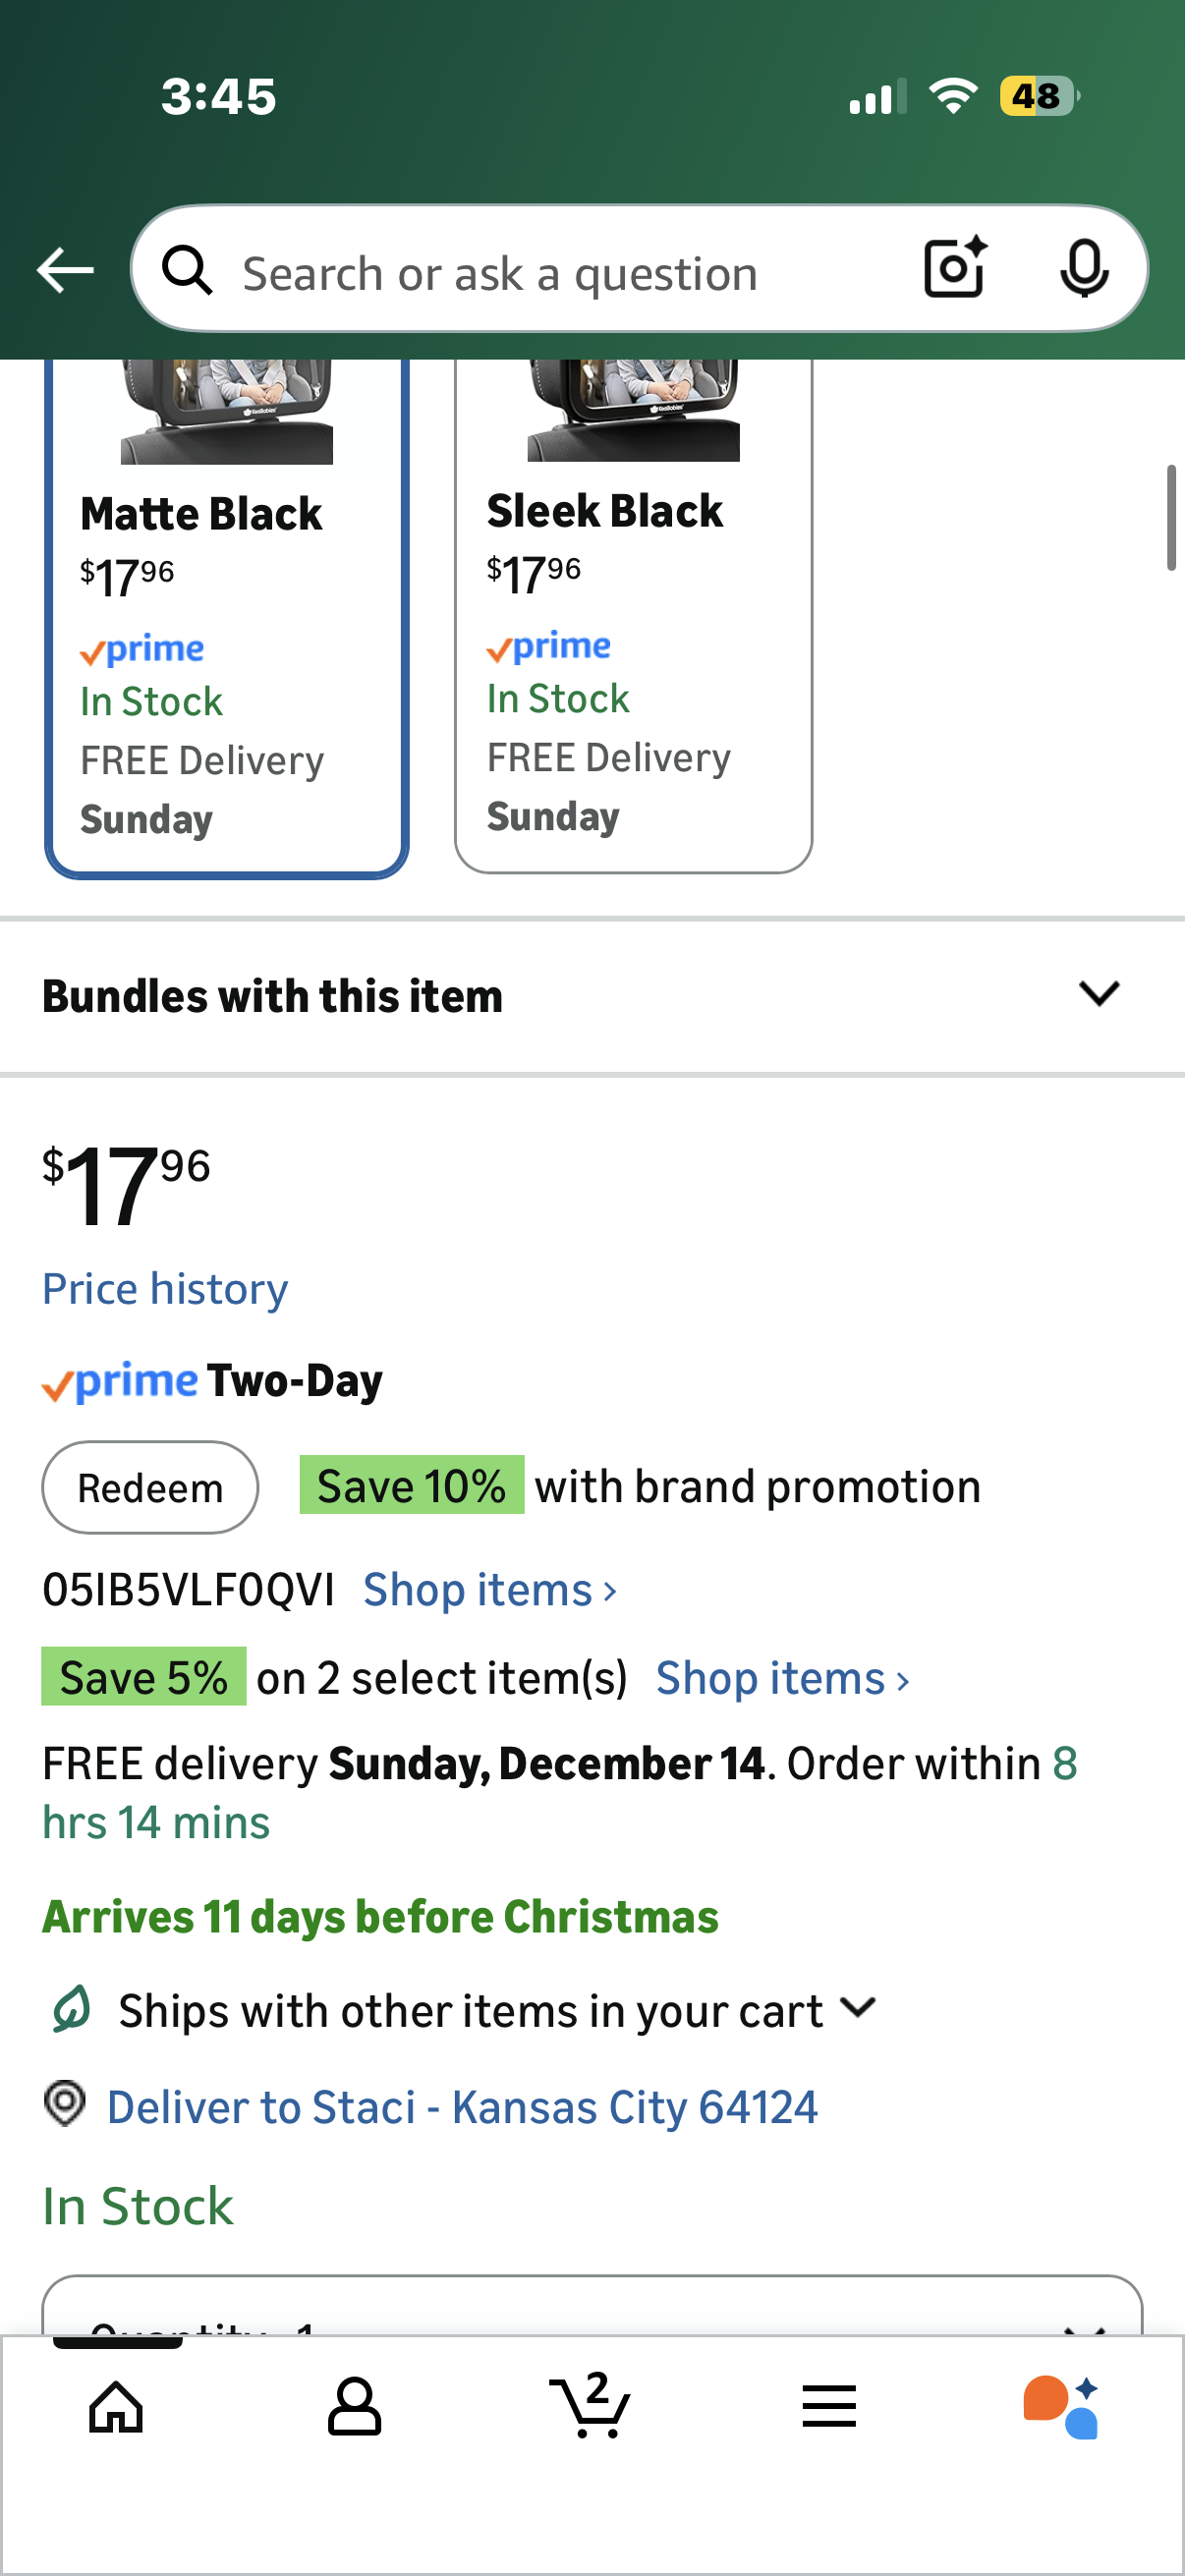This screenshot has height=2576, width=1185.
Task: Tap the back arrow icon
Action: coord(65,271)
